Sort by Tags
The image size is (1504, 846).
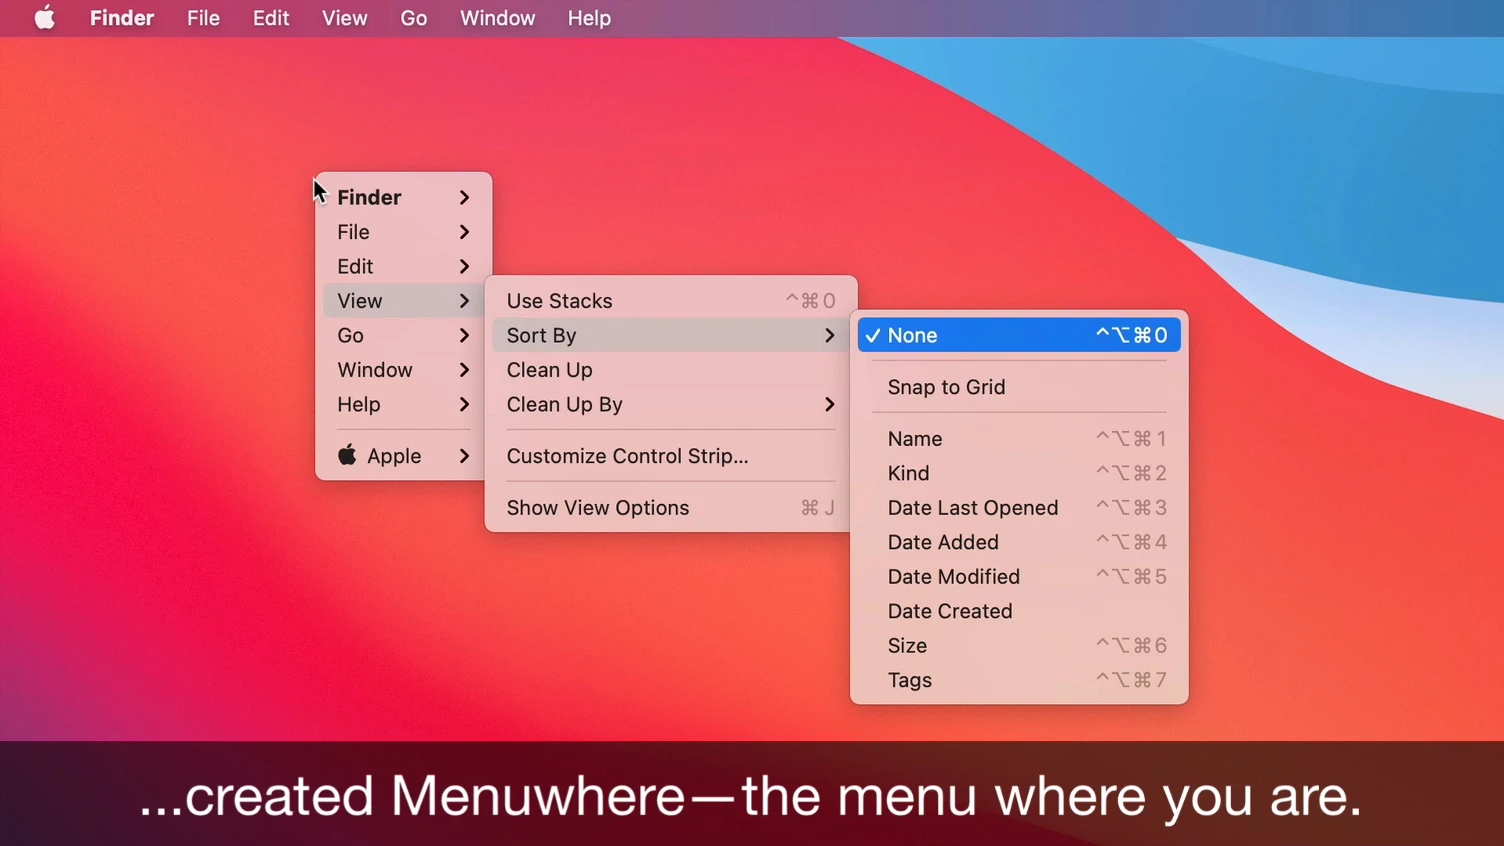[x=909, y=681]
